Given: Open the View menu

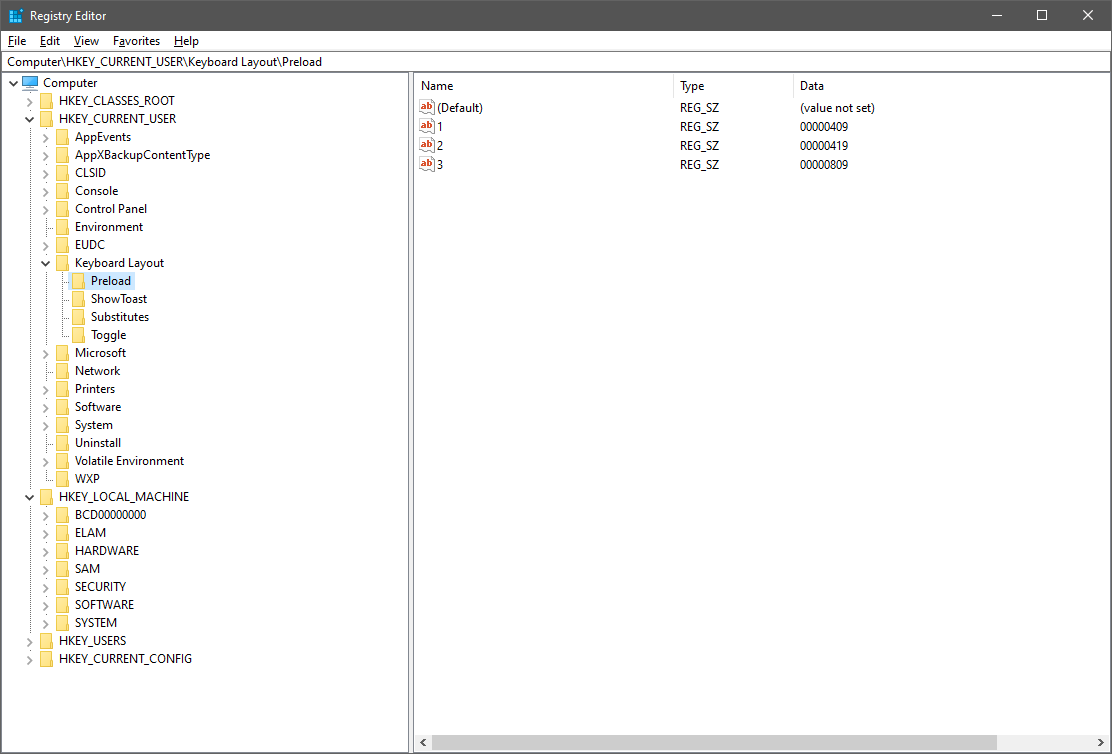Looking at the screenshot, I should click(87, 41).
